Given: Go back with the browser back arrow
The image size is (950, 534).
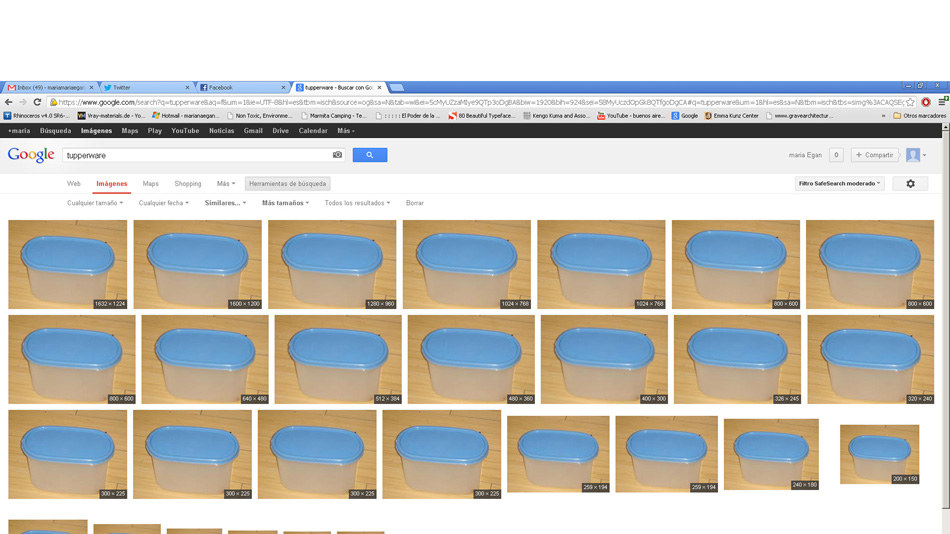Looking at the screenshot, I should (8, 102).
